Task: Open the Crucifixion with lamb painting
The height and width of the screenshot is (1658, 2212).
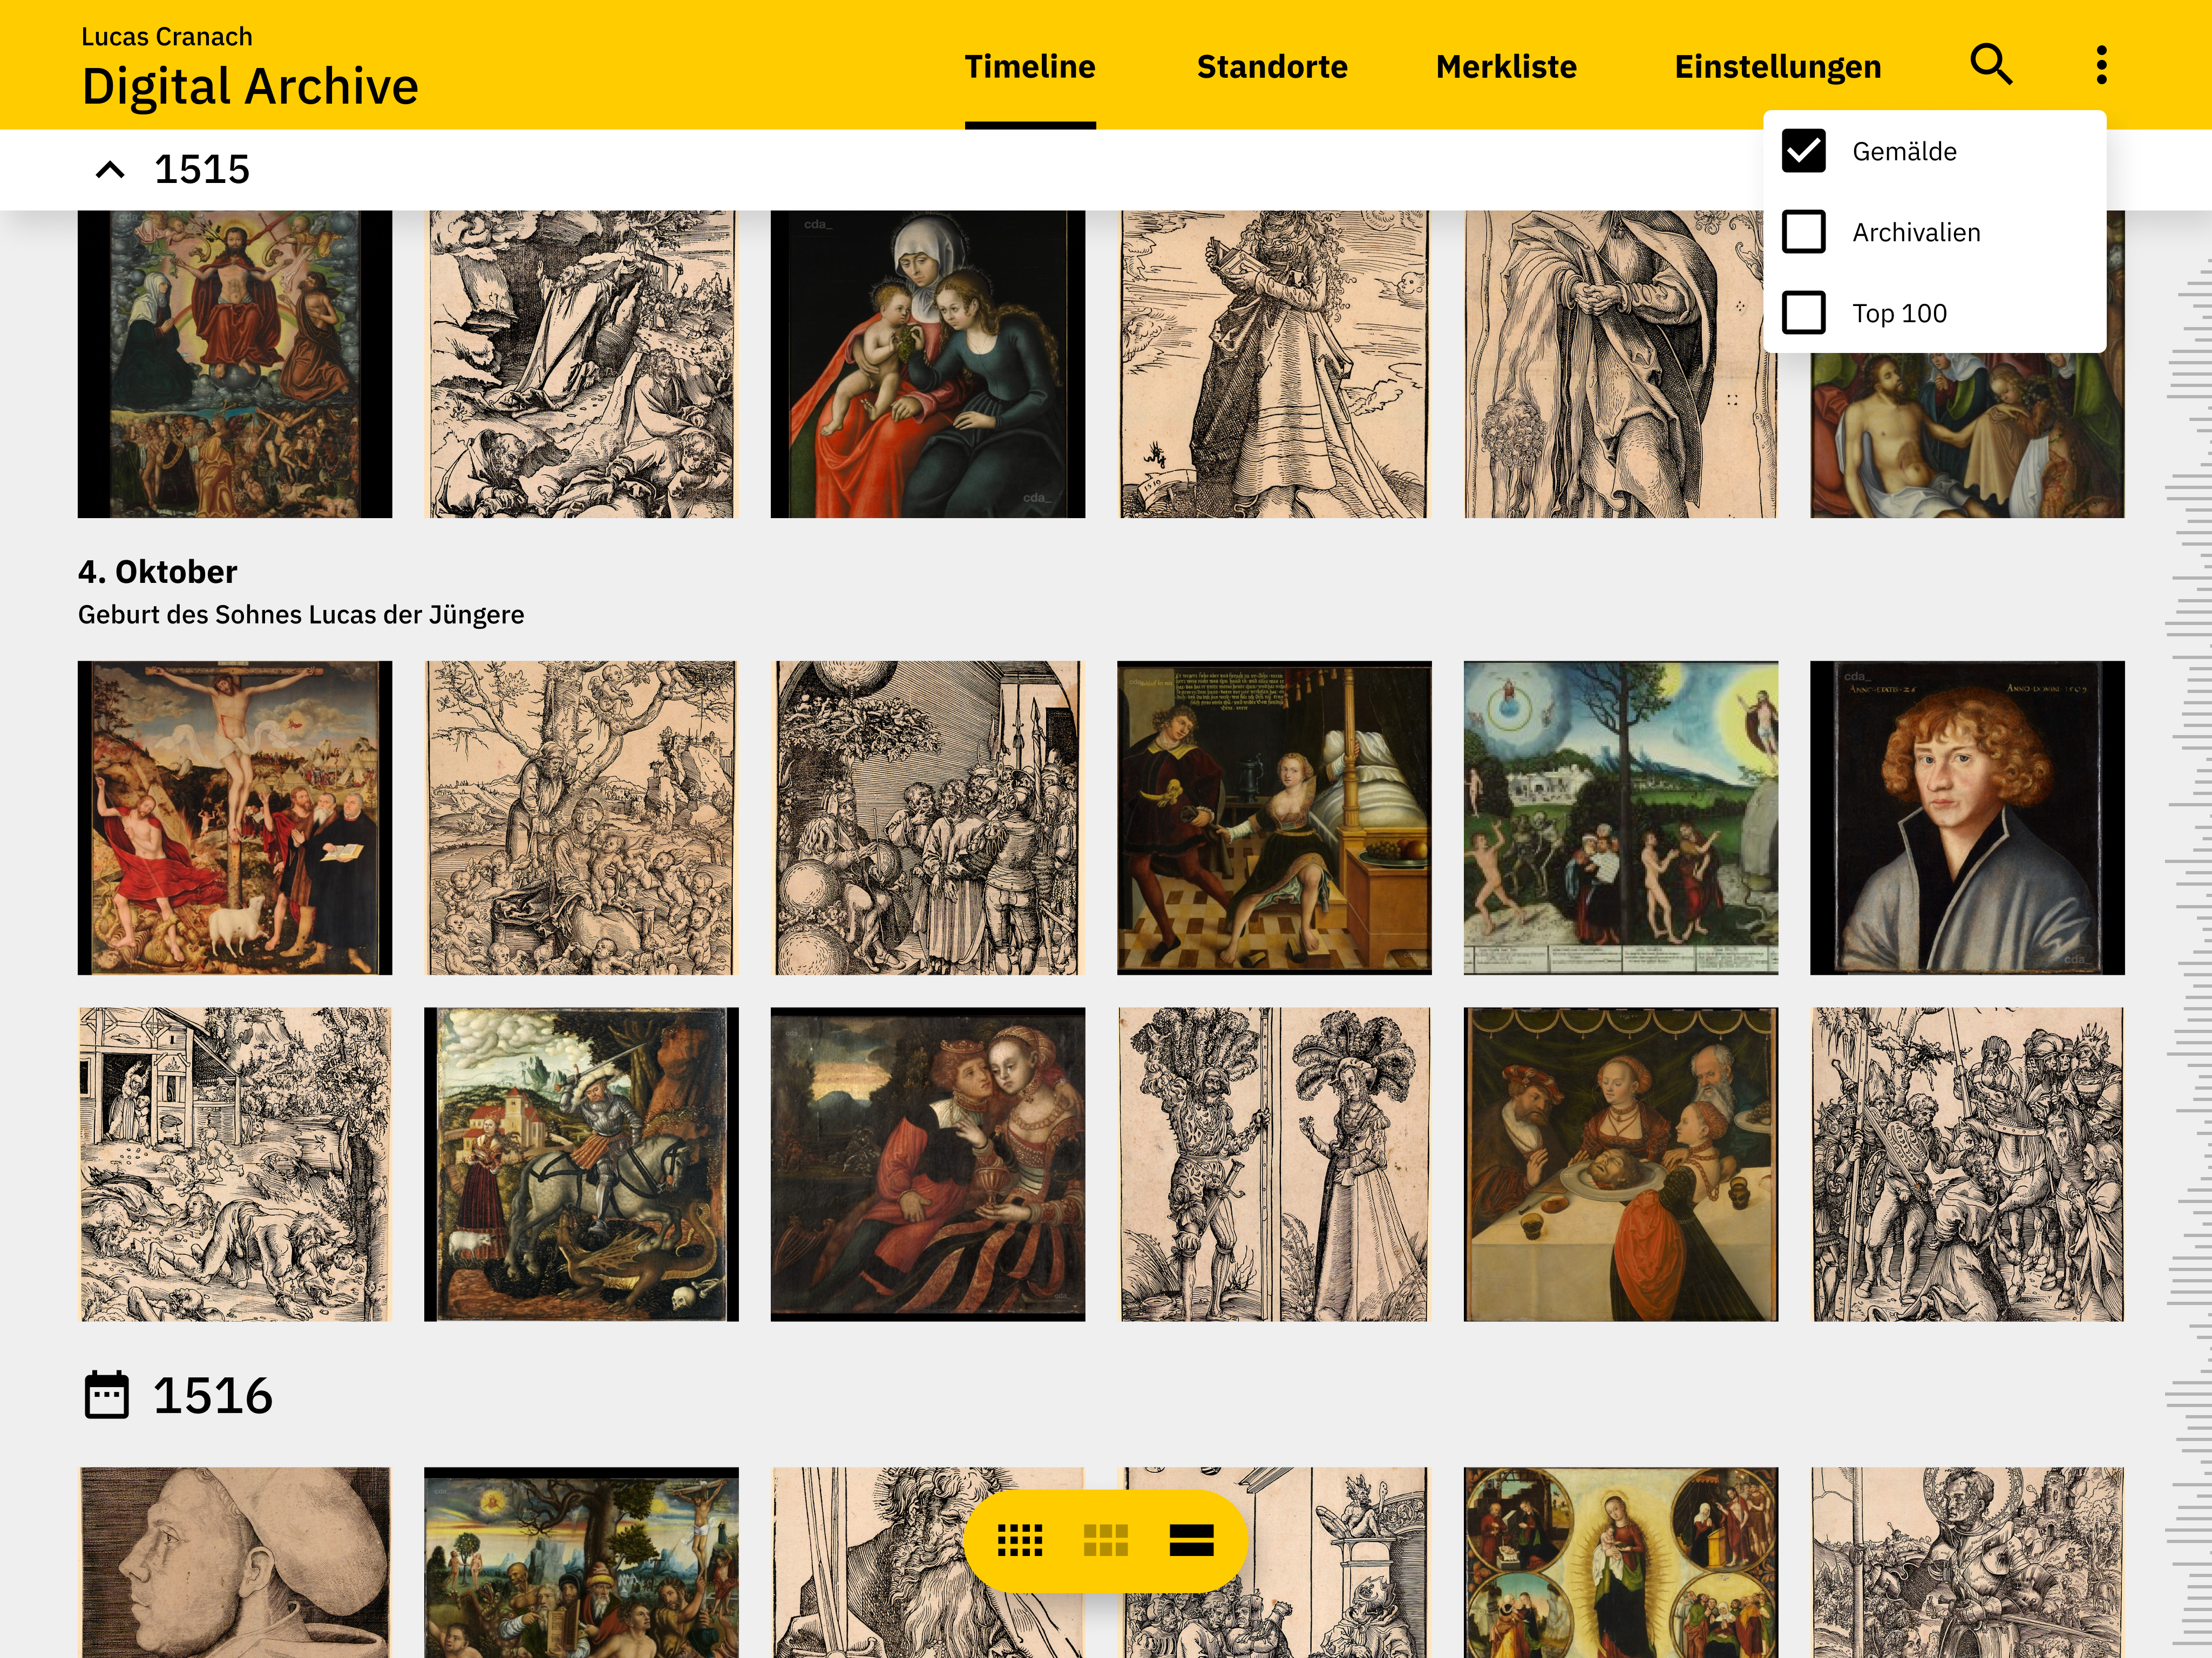Action: click(235, 818)
